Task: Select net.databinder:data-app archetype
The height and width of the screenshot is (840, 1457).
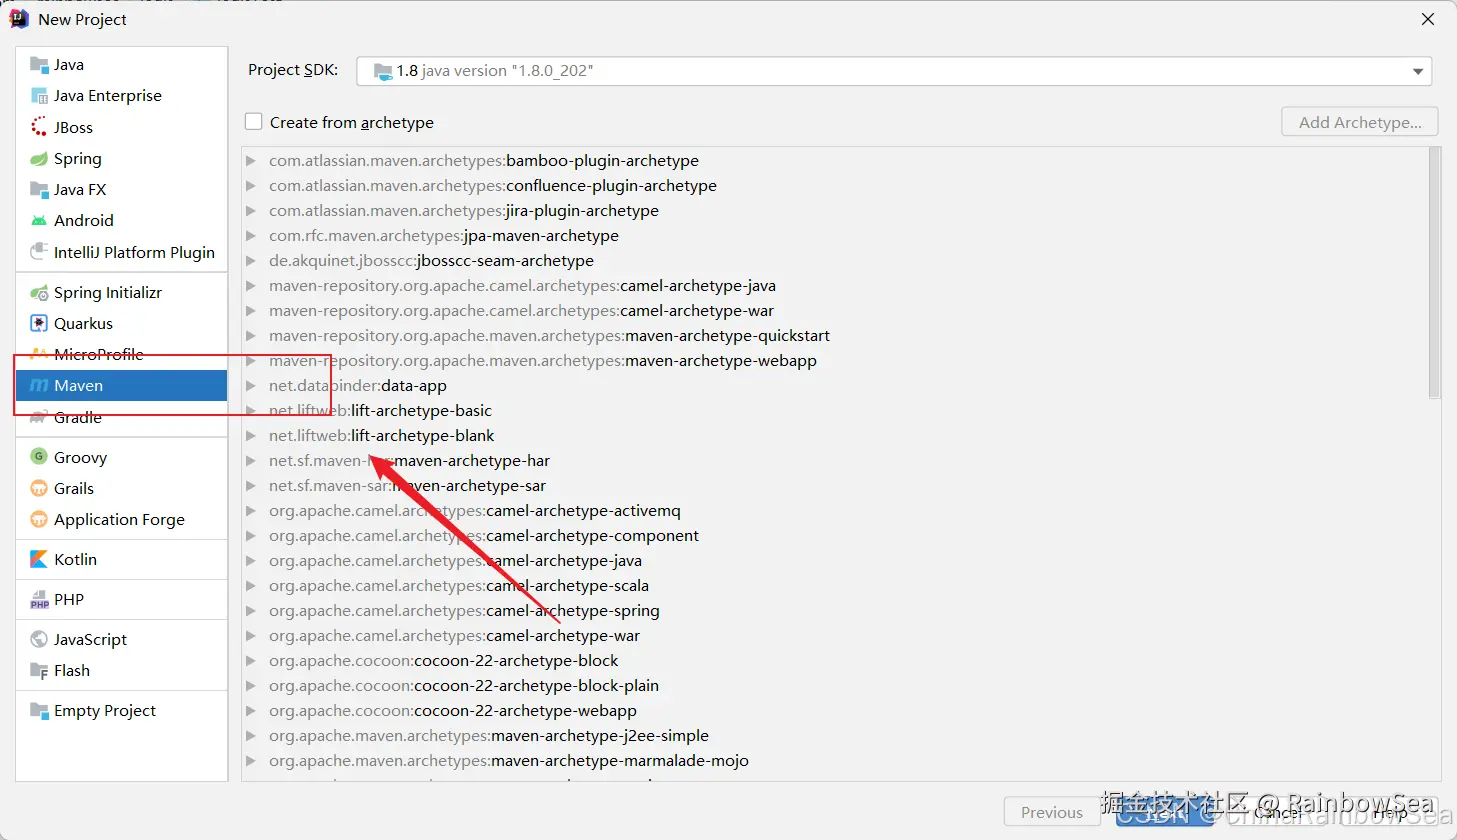Action: 358,386
